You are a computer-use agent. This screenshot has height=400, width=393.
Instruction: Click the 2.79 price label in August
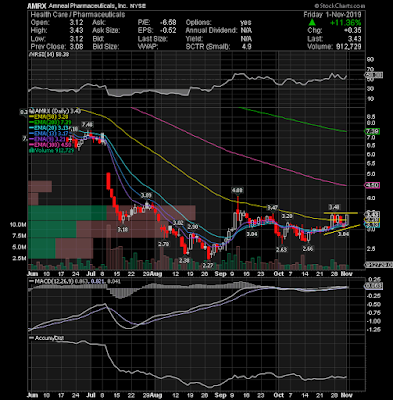click(x=164, y=244)
